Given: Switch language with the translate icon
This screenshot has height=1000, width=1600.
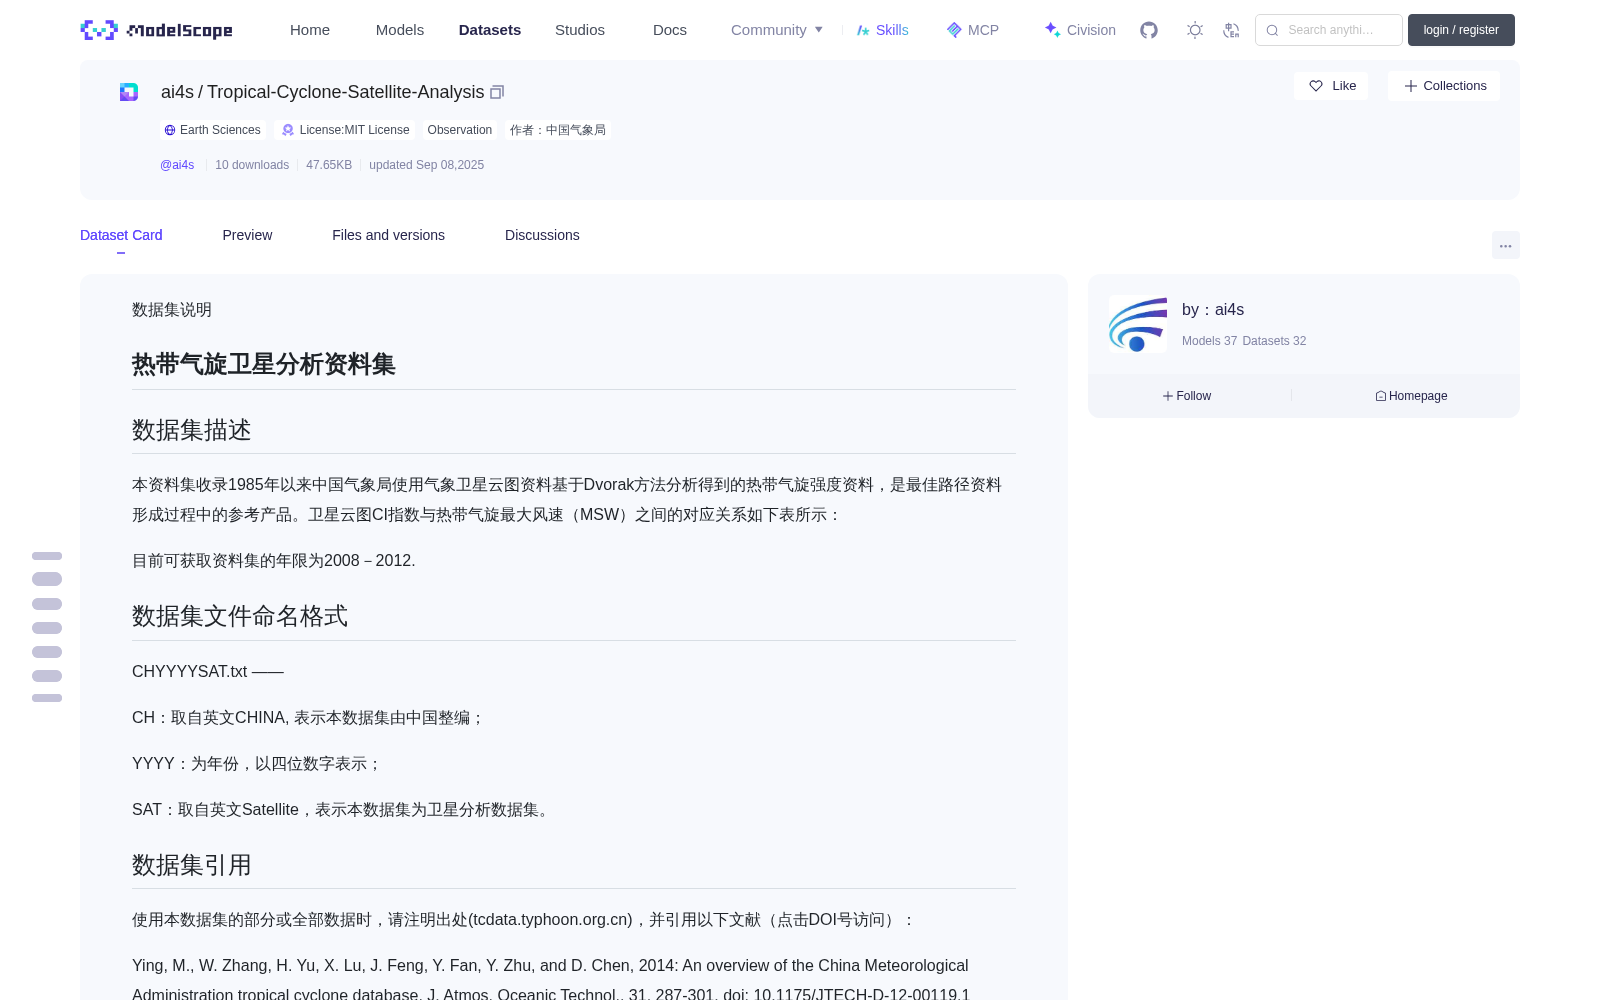Looking at the screenshot, I should (x=1231, y=30).
